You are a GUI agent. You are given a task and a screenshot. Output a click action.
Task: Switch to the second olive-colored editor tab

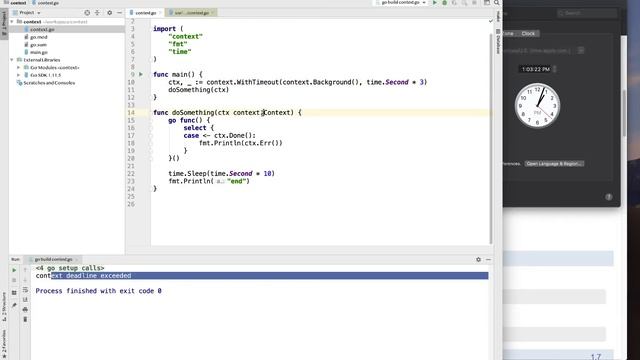pos(192,13)
